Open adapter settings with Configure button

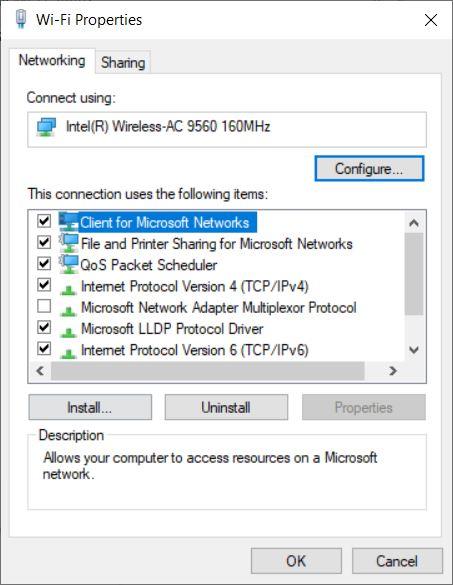pos(369,169)
